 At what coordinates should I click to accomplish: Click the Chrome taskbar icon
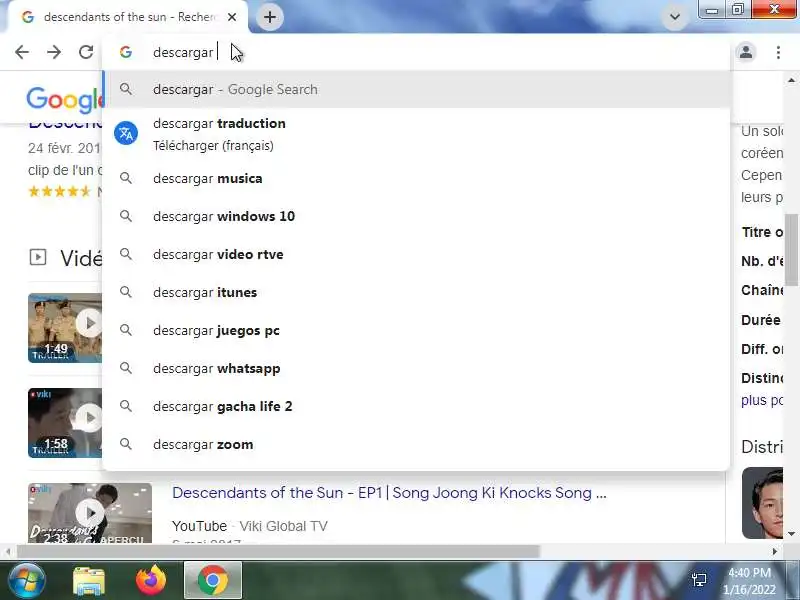pyautogui.click(x=213, y=580)
